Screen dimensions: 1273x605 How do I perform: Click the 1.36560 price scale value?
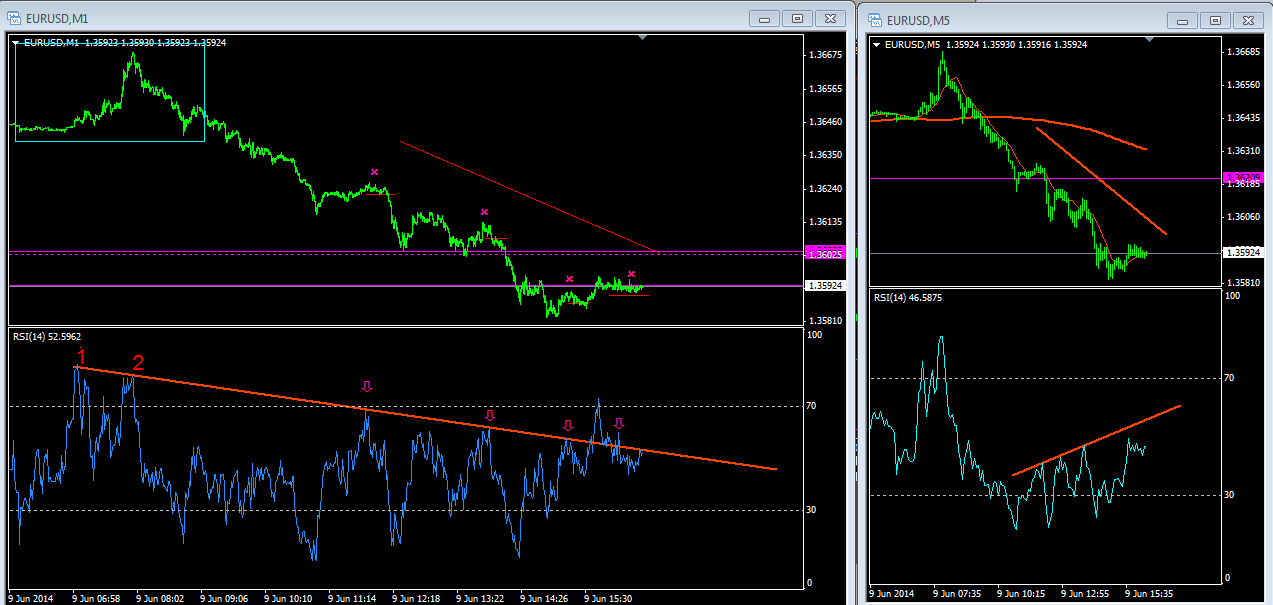pyautogui.click(x=1244, y=85)
